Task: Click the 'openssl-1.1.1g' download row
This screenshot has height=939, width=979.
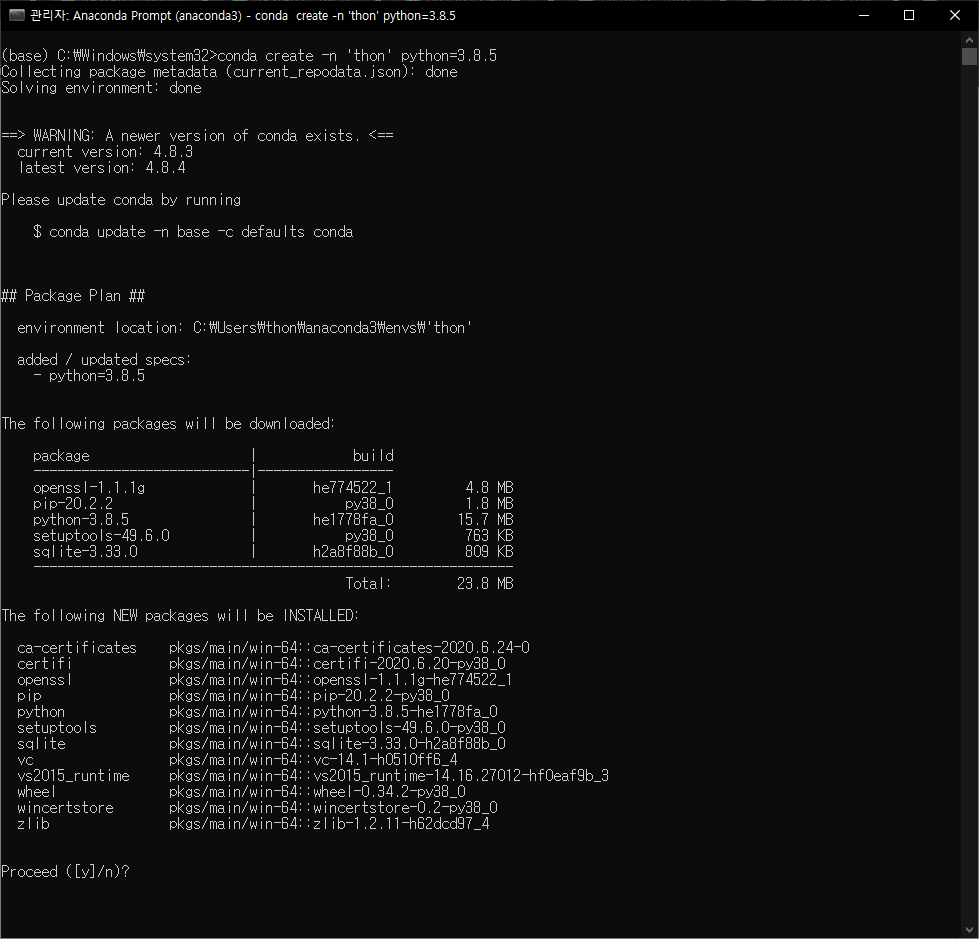Action: pyautogui.click(x=273, y=488)
